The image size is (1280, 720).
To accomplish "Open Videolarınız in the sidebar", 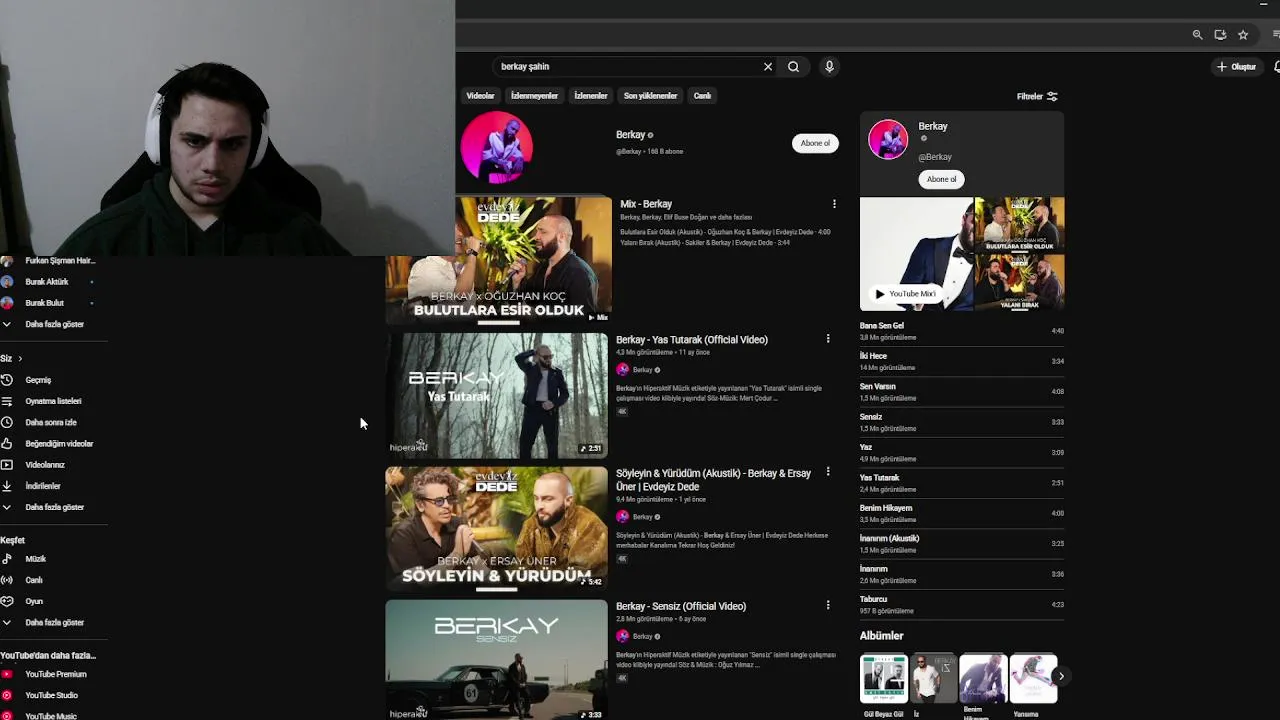I will (x=54, y=465).
